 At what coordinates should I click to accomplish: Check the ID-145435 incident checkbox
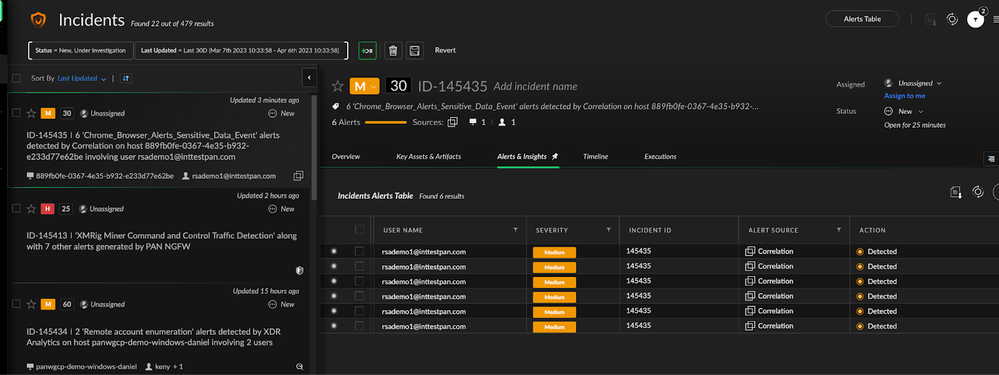(17, 113)
